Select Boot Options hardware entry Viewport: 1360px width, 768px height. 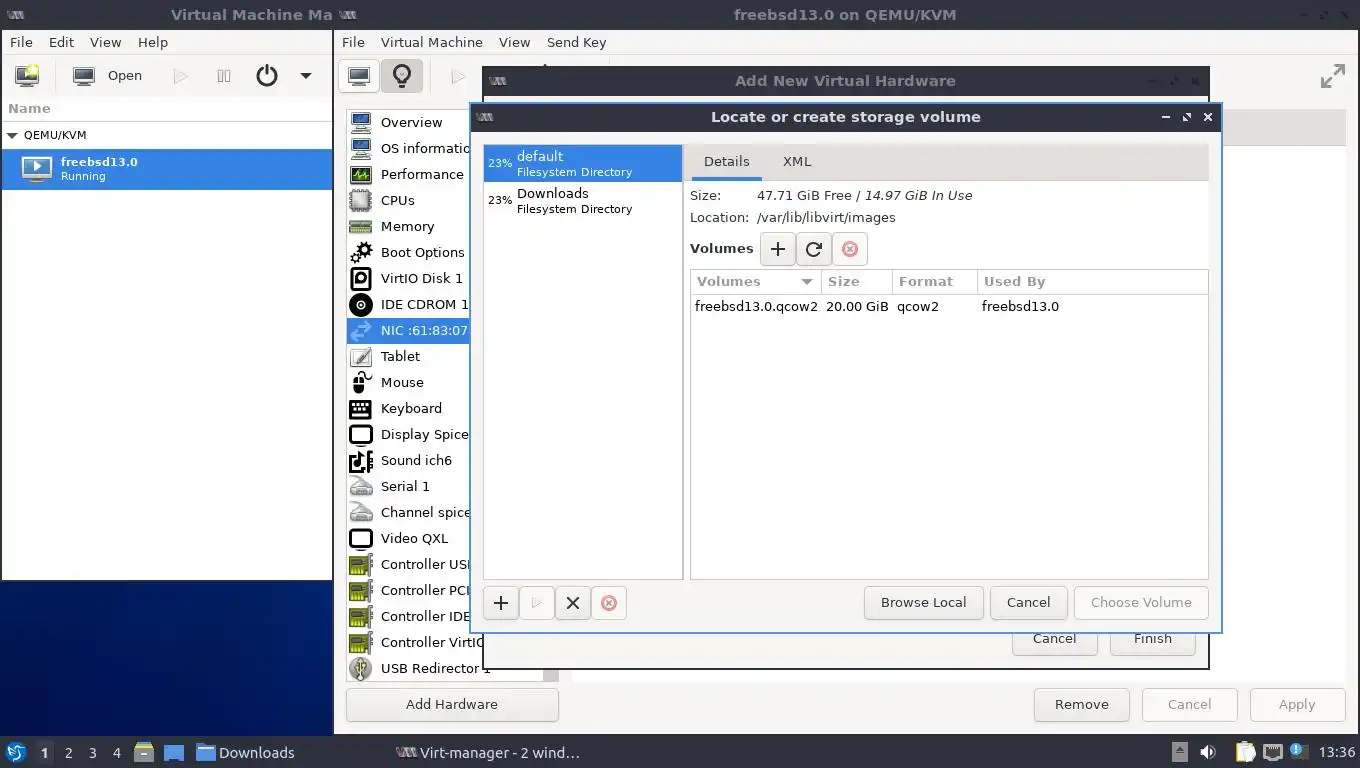tap(408, 252)
